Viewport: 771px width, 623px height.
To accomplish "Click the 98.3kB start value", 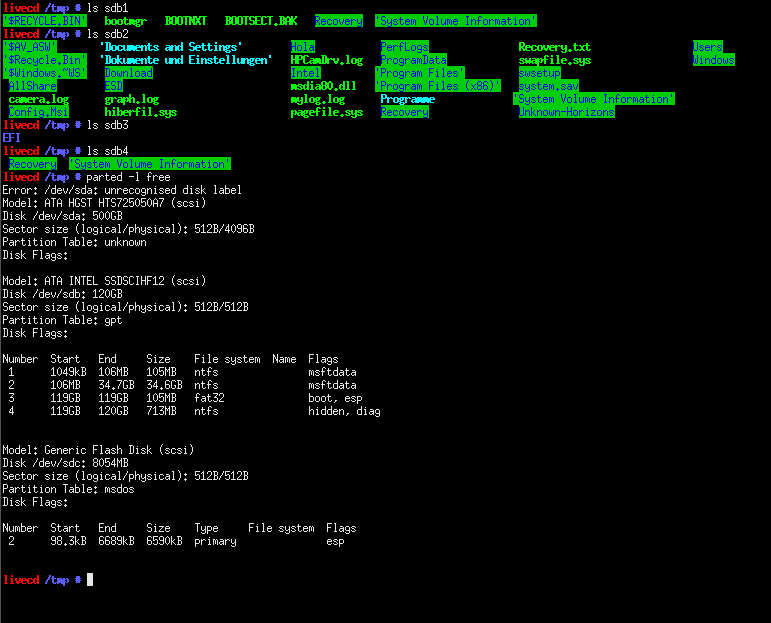I will [68, 541].
